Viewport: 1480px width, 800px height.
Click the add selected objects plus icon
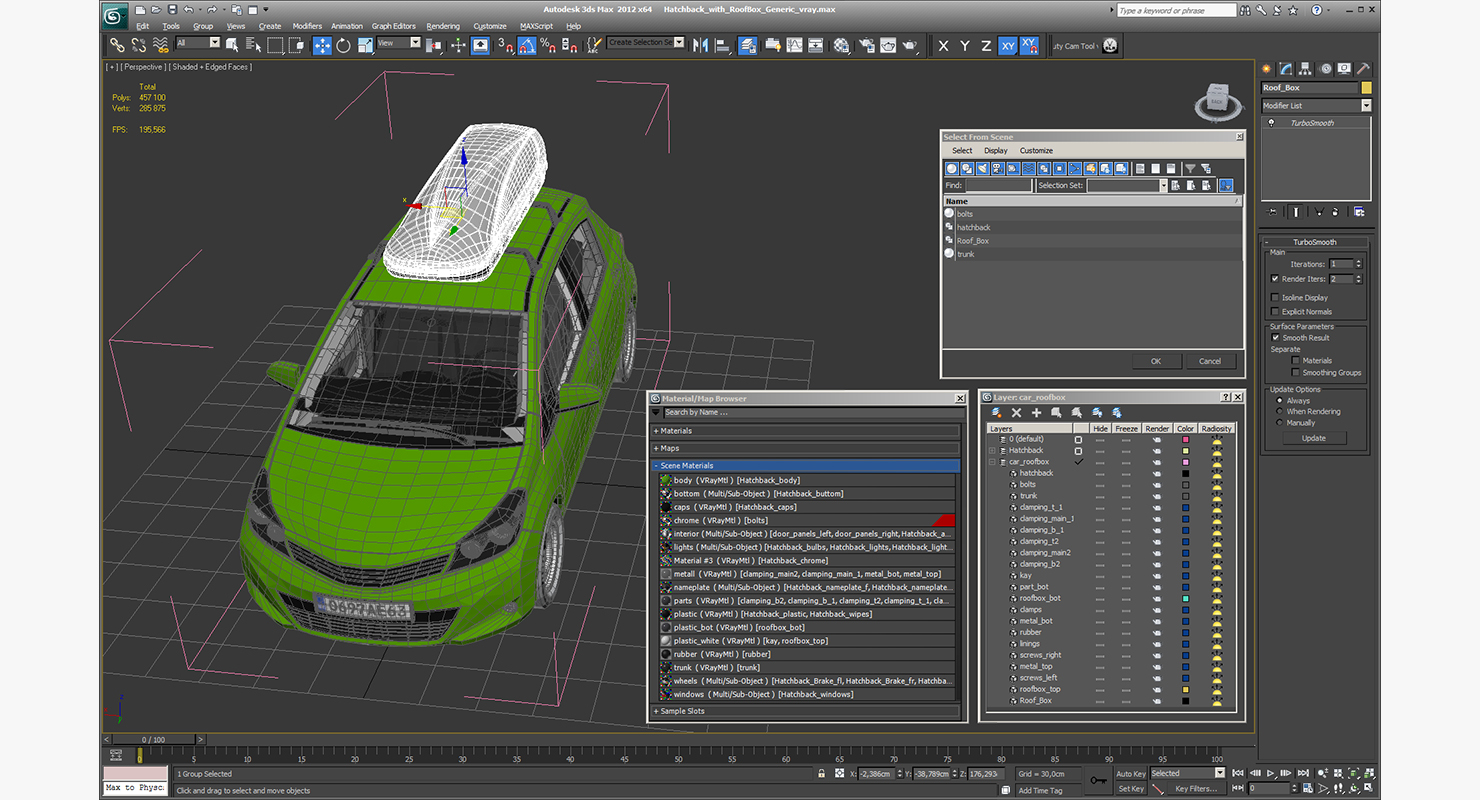point(1037,412)
